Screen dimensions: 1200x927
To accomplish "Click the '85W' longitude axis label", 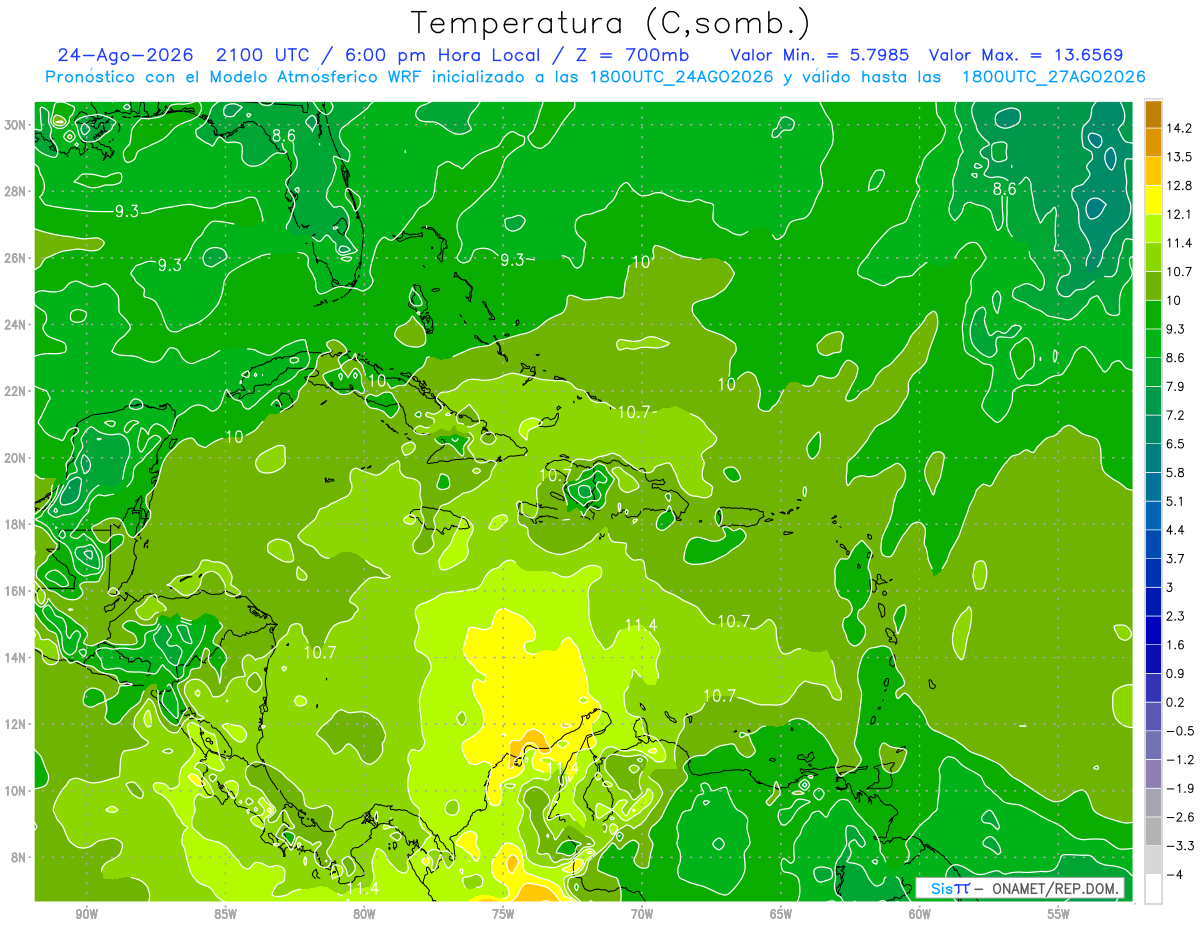I will (226, 913).
